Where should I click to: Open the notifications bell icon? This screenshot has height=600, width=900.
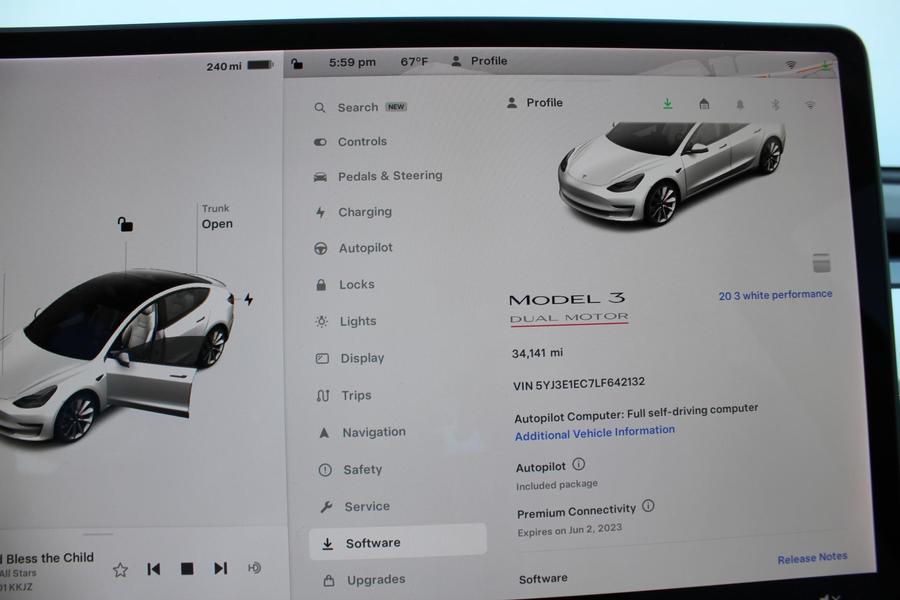click(740, 104)
